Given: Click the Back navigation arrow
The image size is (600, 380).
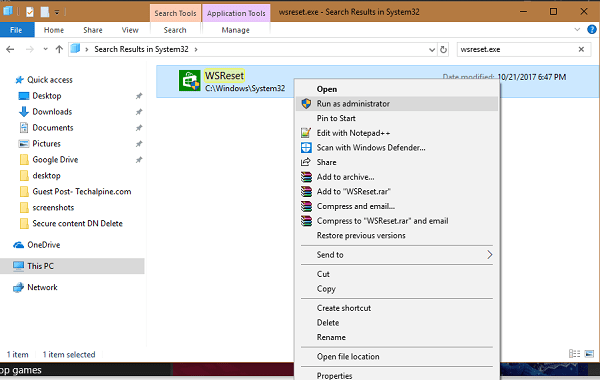Looking at the screenshot, I should click(x=10, y=49).
